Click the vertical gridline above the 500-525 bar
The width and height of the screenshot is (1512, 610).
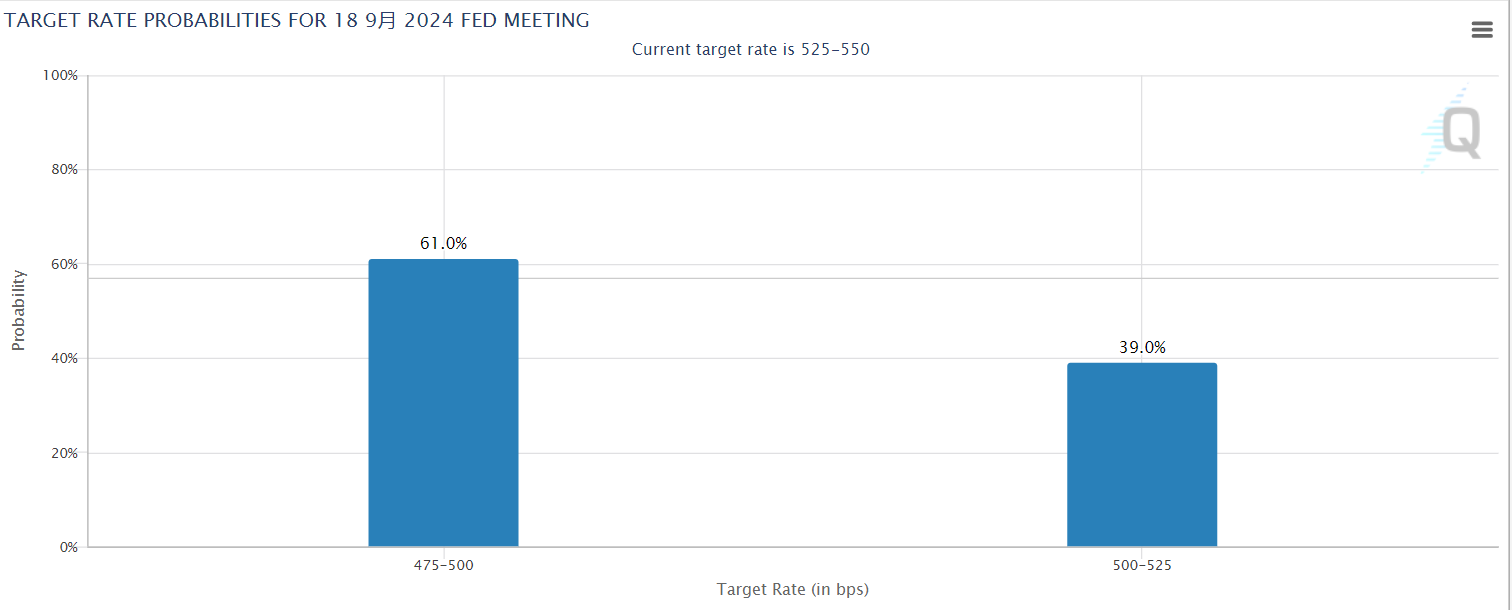(x=1141, y=200)
